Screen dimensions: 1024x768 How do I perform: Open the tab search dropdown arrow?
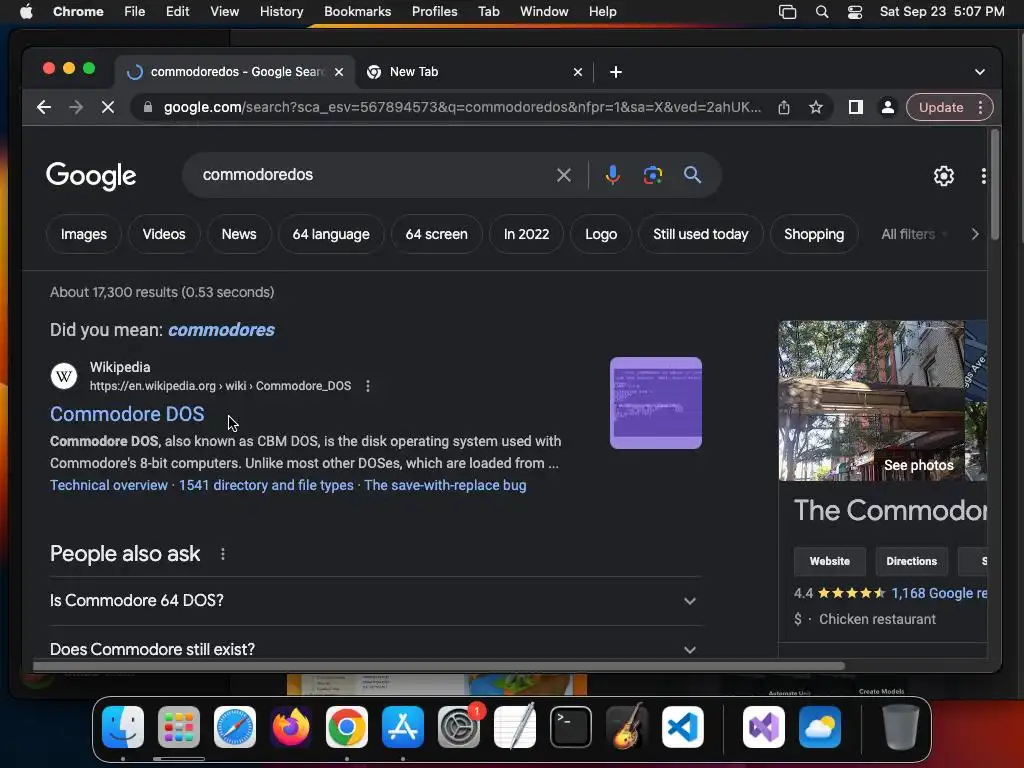pyautogui.click(x=980, y=72)
